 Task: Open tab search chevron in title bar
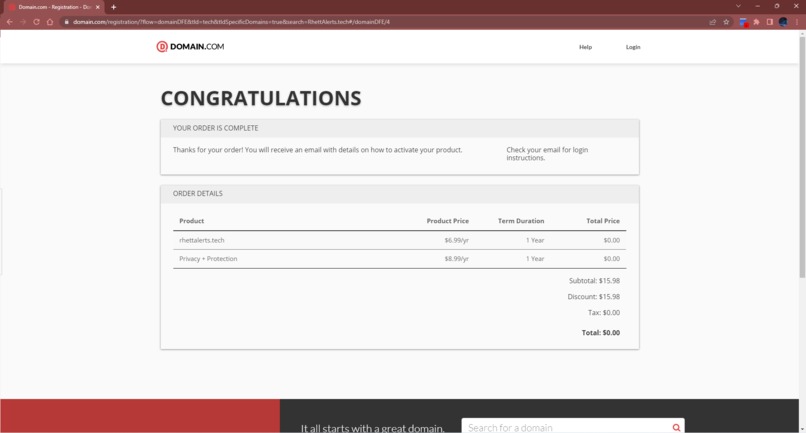[x=738, y=6]
